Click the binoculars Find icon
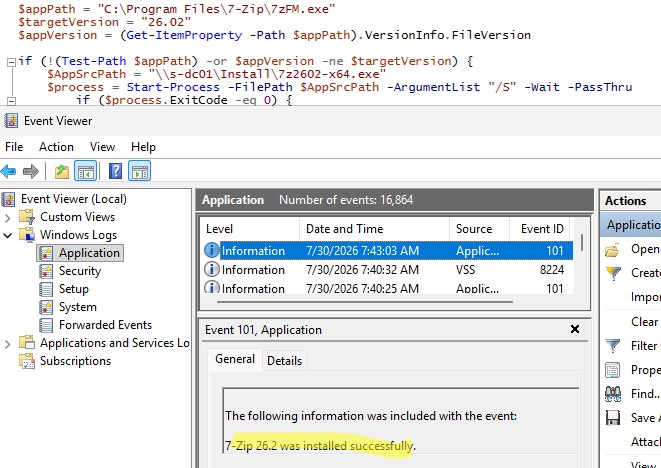The width and height of the screenshot is (661, 468). point(613,394)
